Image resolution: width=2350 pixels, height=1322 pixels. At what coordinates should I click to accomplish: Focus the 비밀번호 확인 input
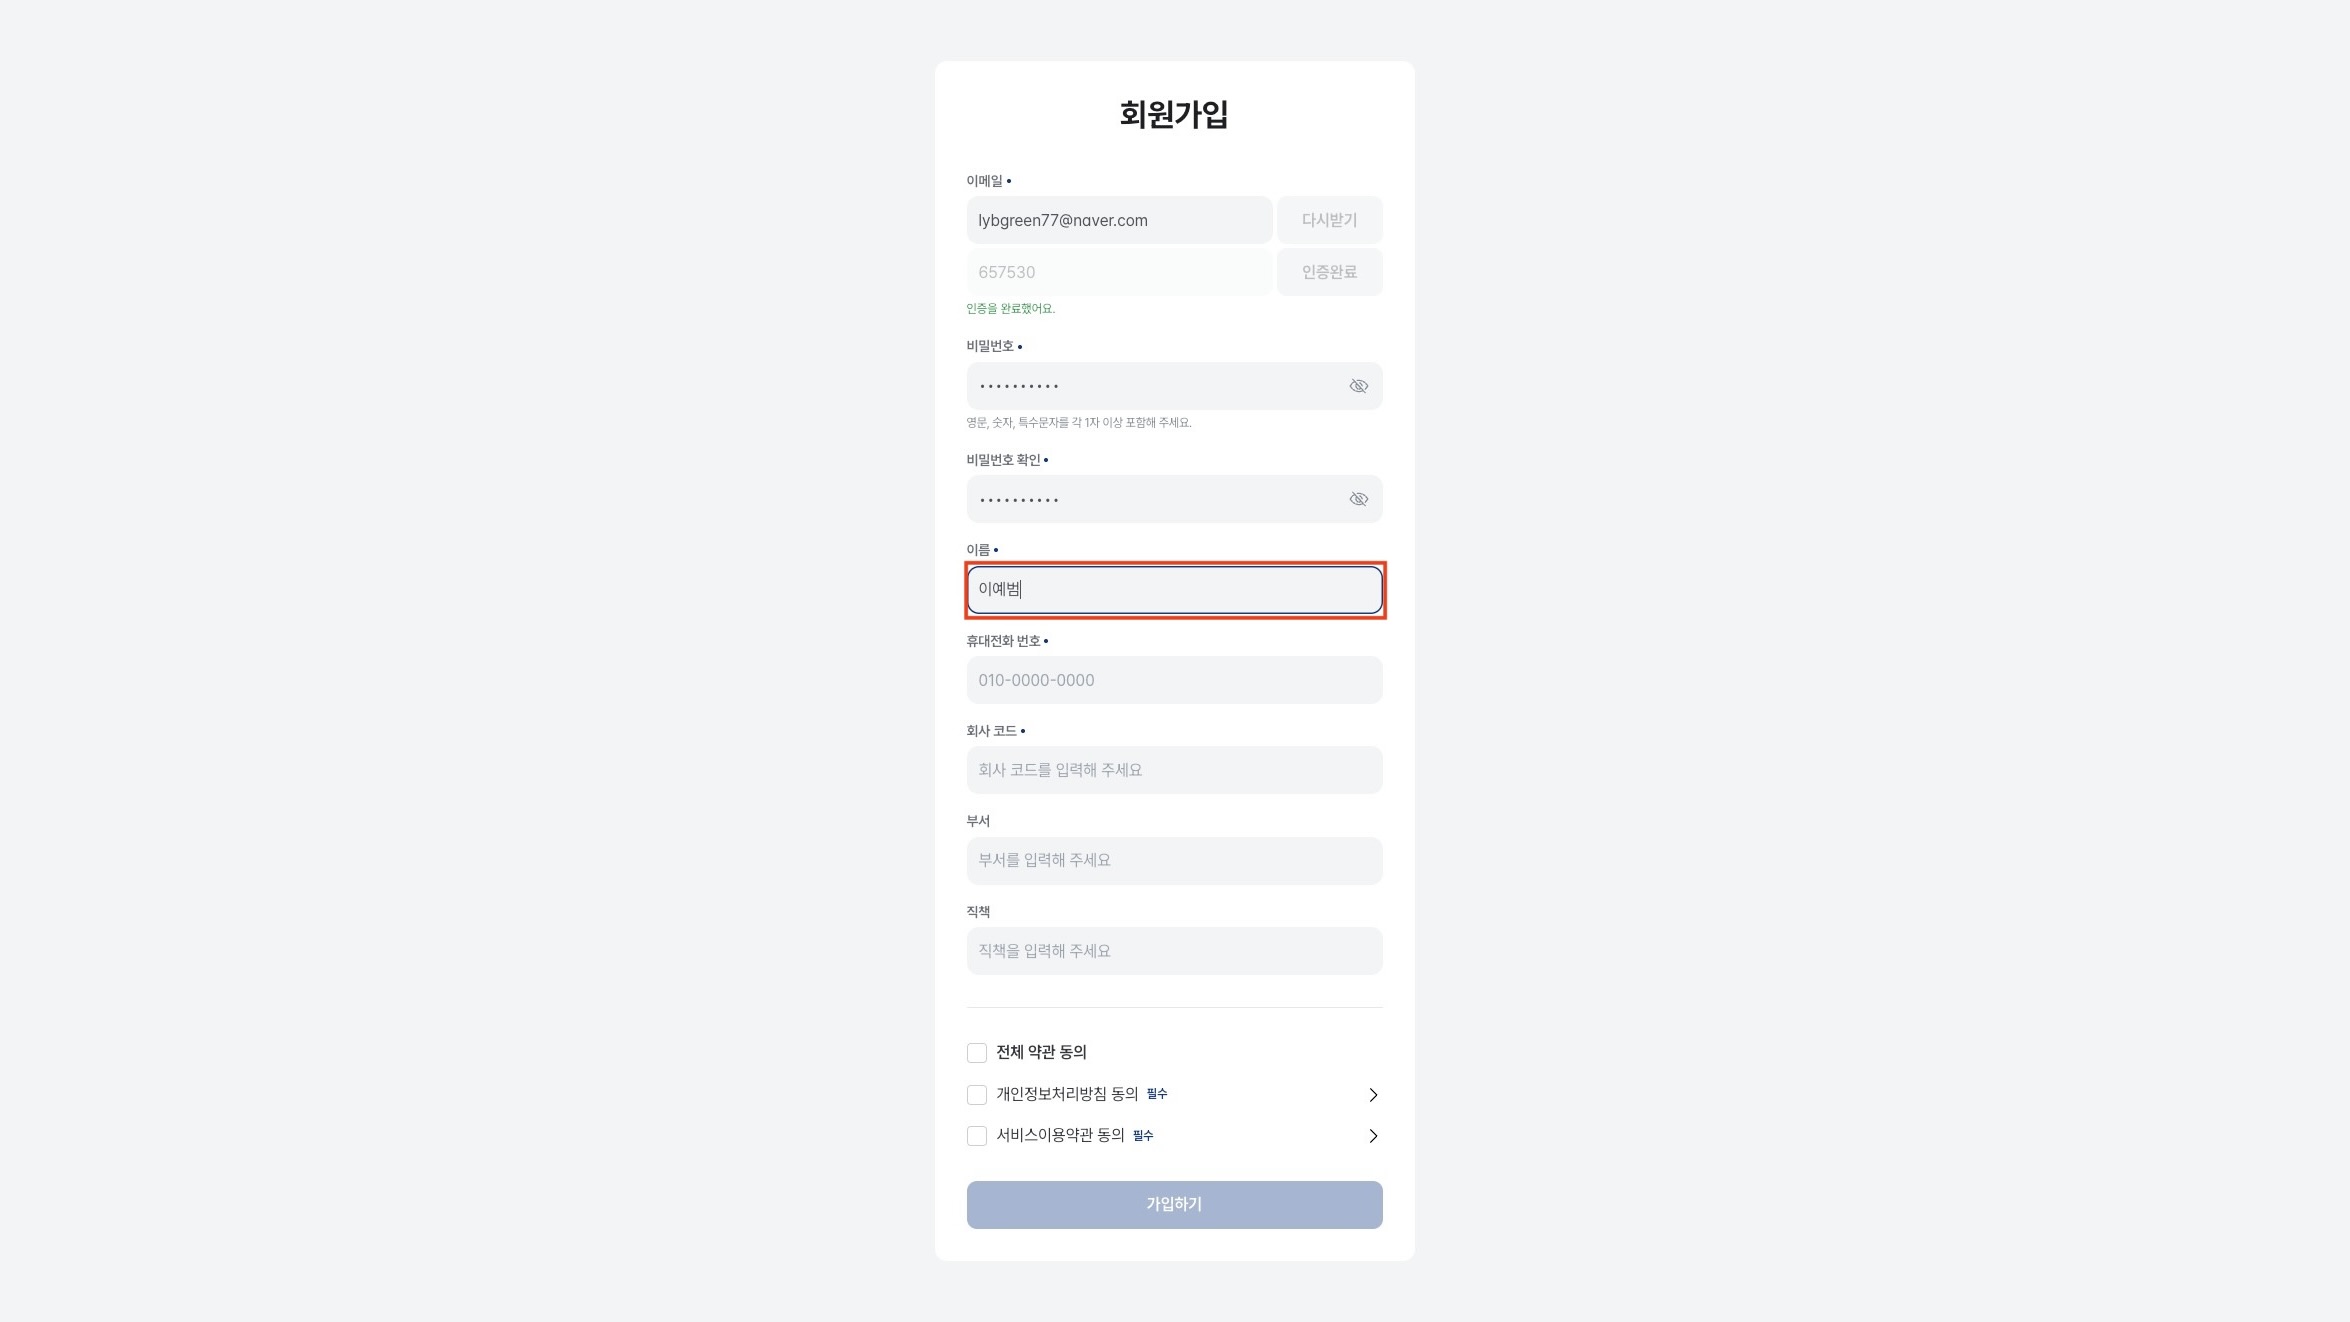(x=1150, y=499)
